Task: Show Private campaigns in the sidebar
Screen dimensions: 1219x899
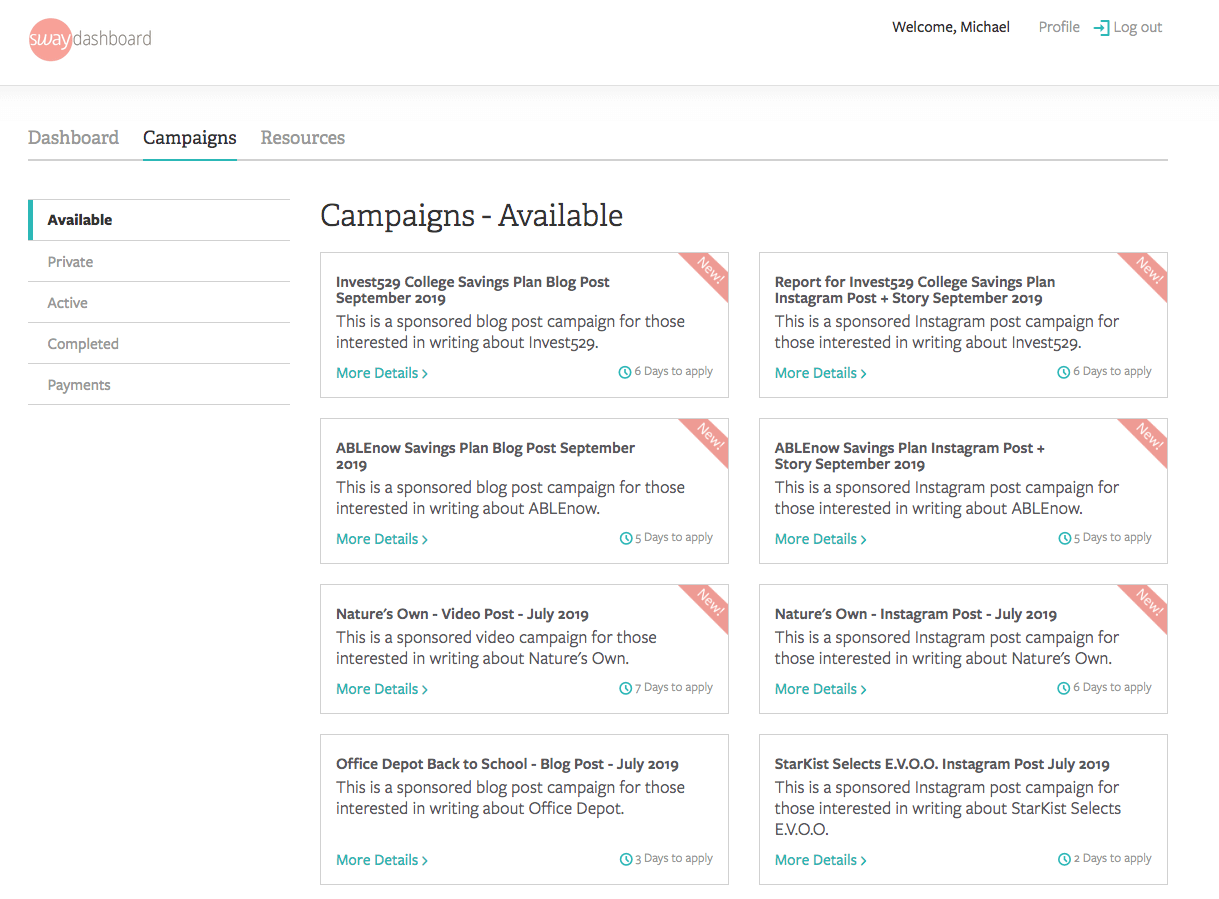Action: [x=159, y=262]
